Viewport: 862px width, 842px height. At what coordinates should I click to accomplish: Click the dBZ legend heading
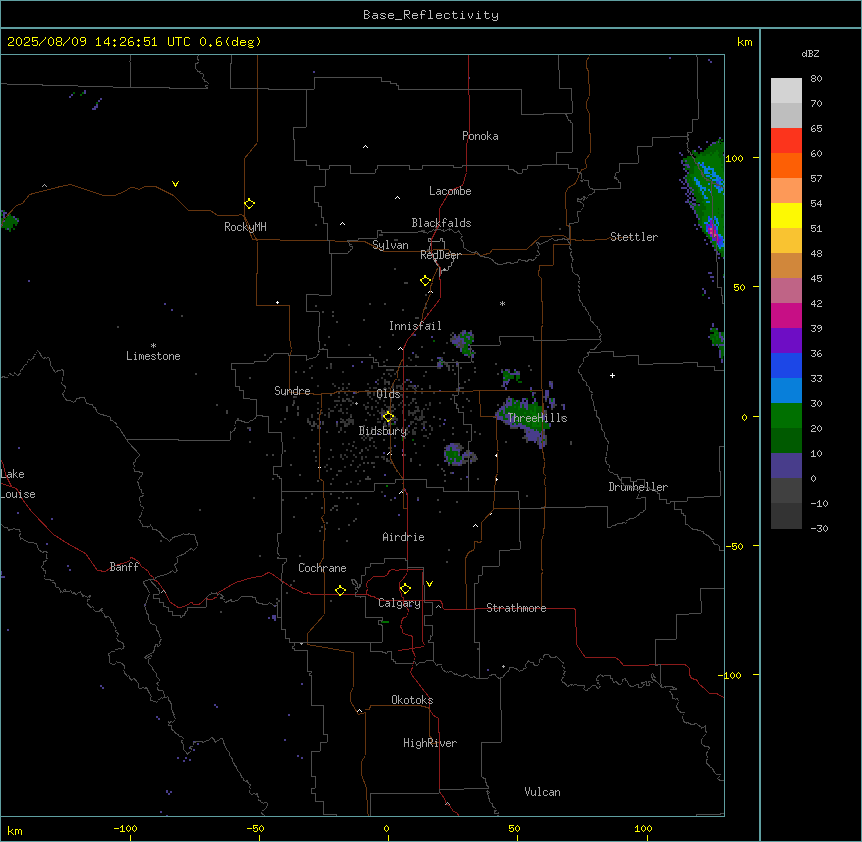coord(810,53)
